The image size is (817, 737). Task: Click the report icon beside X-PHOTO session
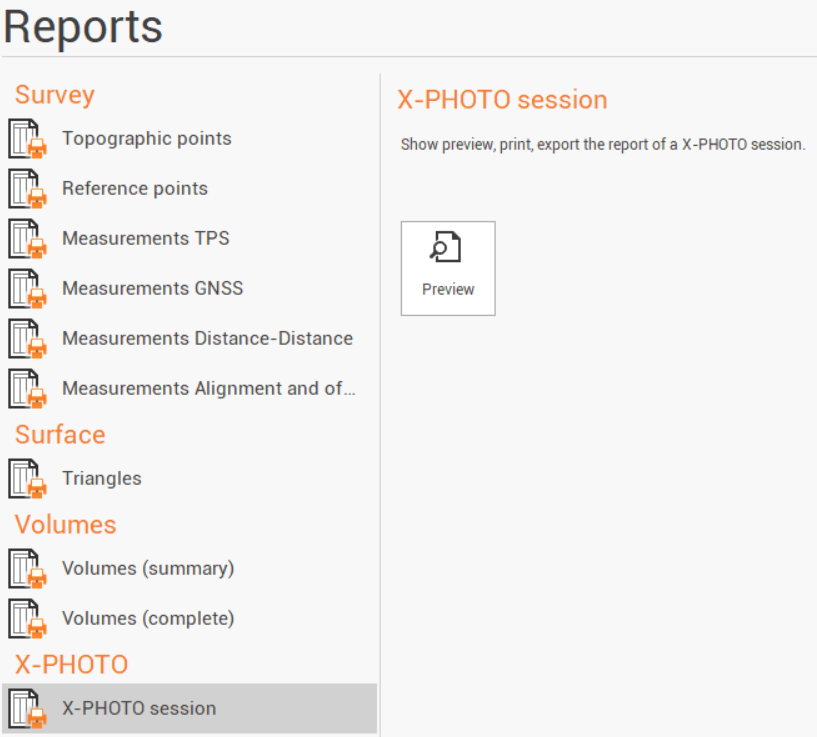click(27, 709)
